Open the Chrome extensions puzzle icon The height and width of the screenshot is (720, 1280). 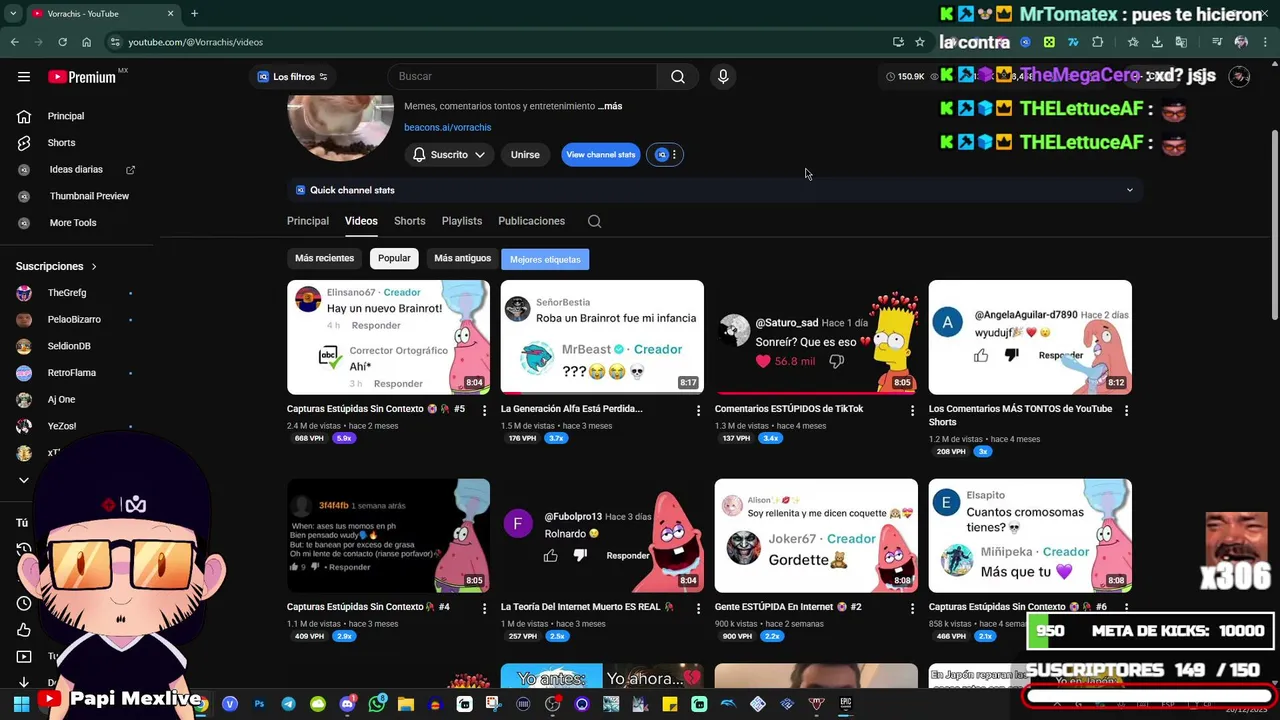pos(1097,42)
